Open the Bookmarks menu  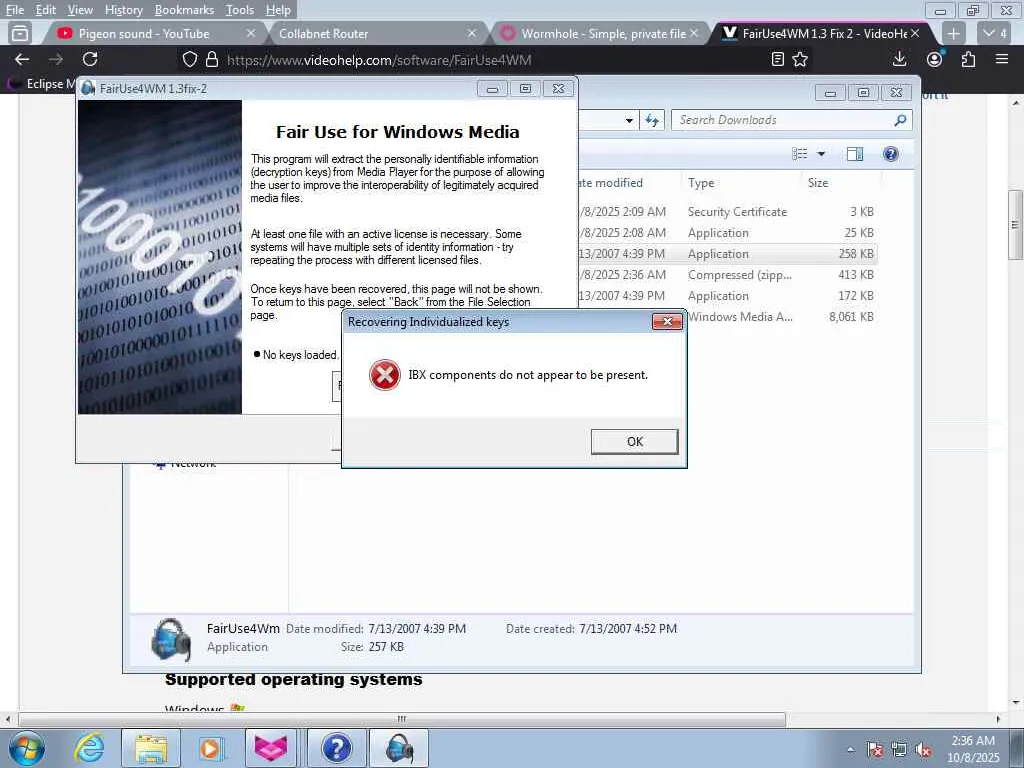[x=184, y=10]
